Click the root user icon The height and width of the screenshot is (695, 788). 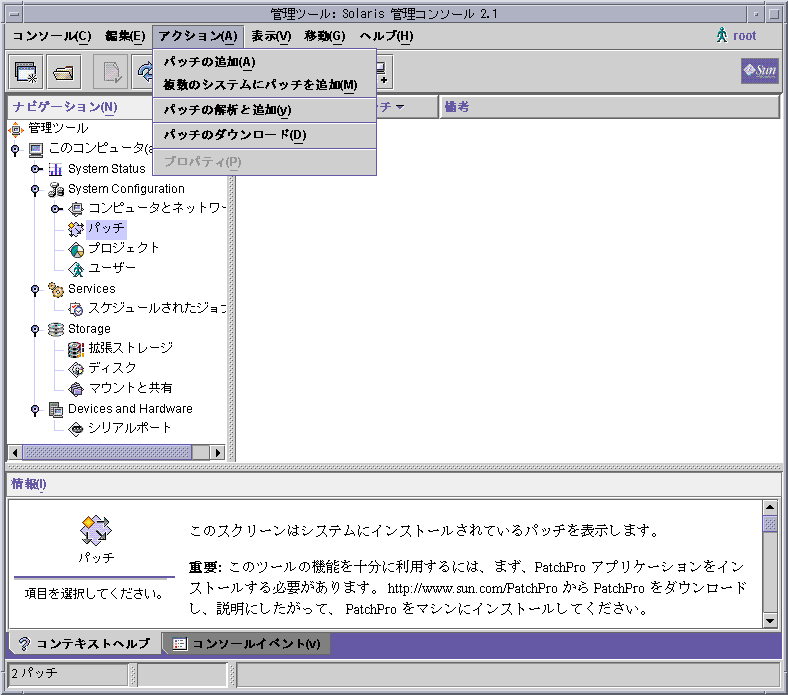pos(722,35)
